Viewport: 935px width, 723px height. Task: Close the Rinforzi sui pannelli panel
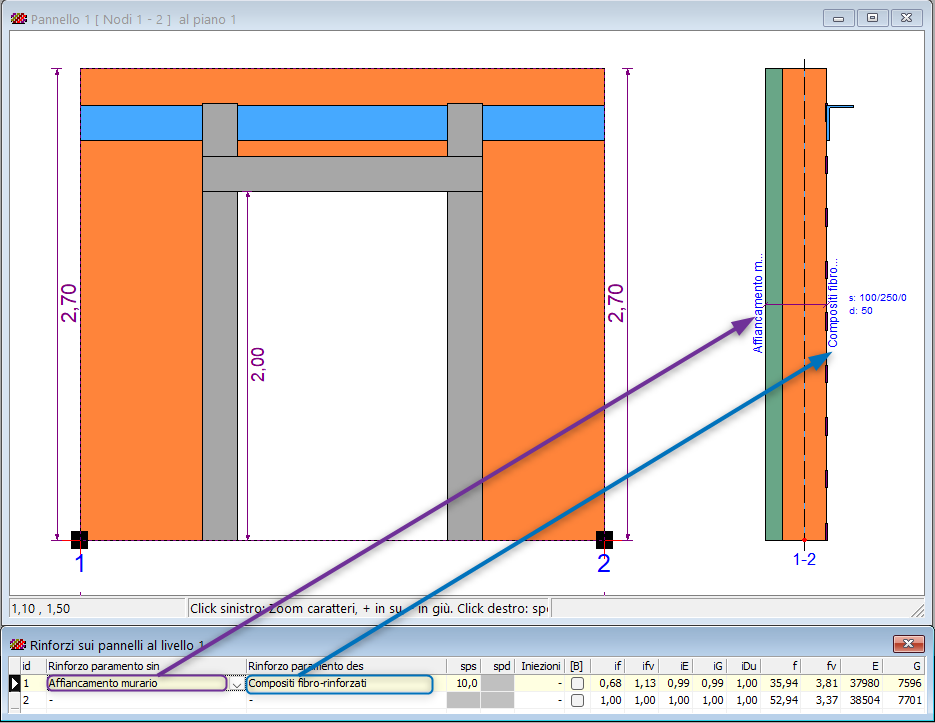click(909, 644)
